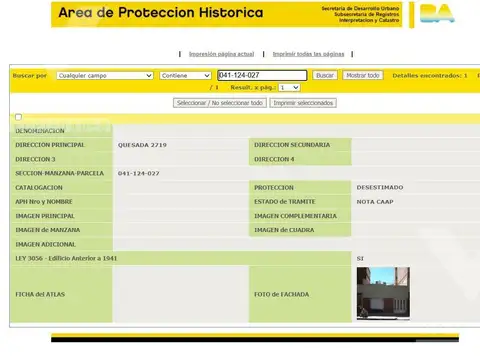Click 'Seleccionar / No seleccionar todo' button
480x360 pixels.
coord(220,103)
